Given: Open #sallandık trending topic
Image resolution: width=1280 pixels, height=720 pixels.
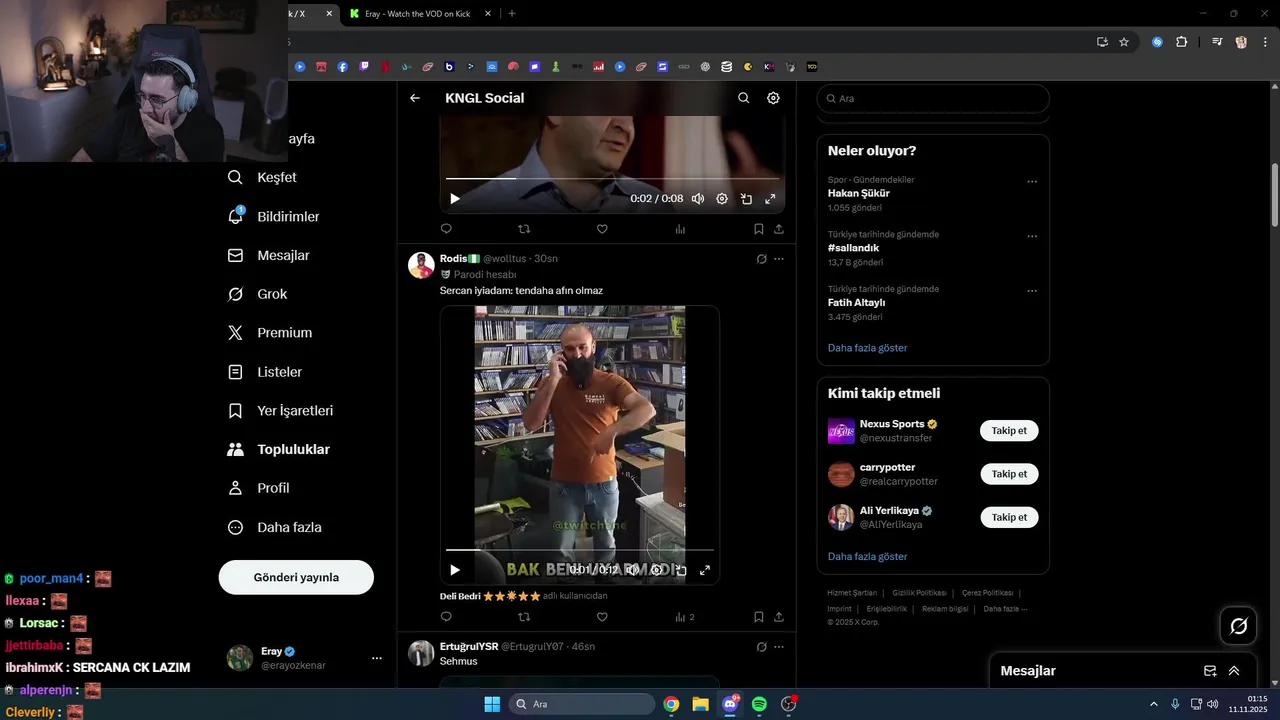Looking at the screenshot, I should pyautogui.click(x=853, y=248).
